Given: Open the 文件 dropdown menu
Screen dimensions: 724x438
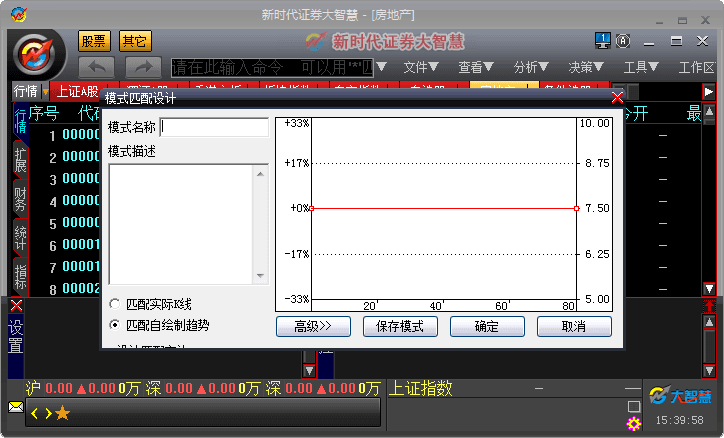Looking at the screenshot, I should [421, 67].
